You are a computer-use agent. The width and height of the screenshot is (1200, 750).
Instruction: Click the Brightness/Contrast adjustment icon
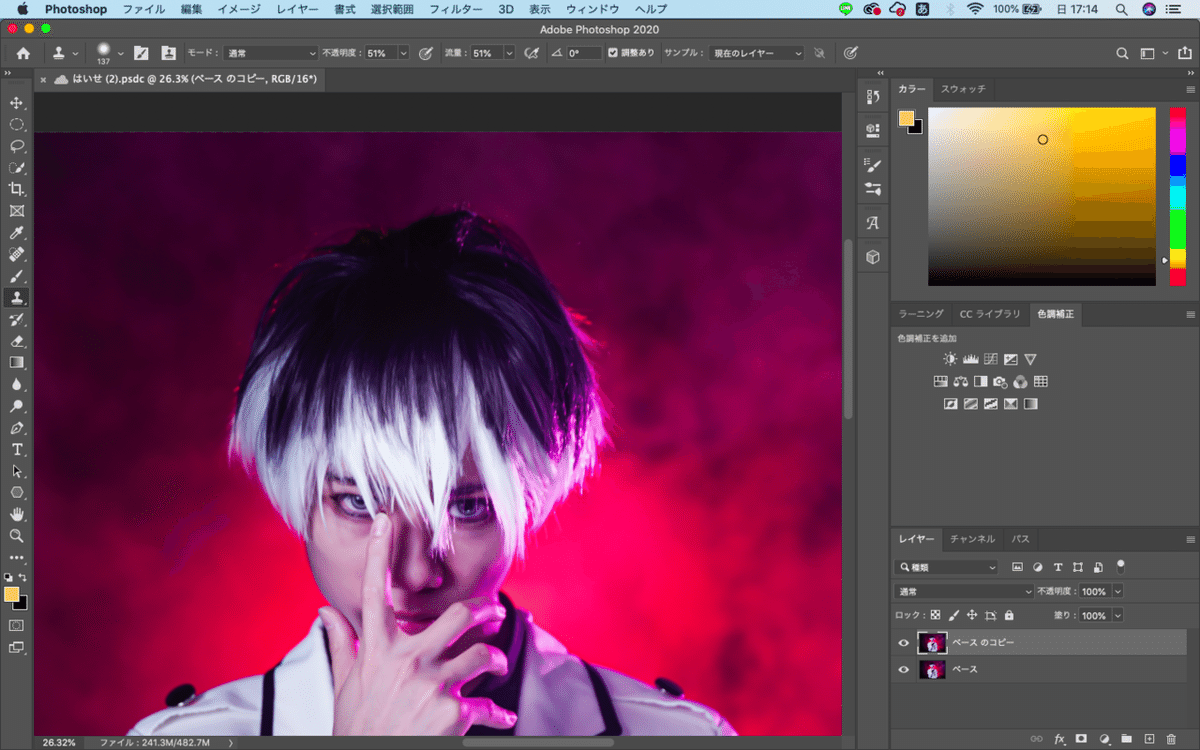[950, 359]
